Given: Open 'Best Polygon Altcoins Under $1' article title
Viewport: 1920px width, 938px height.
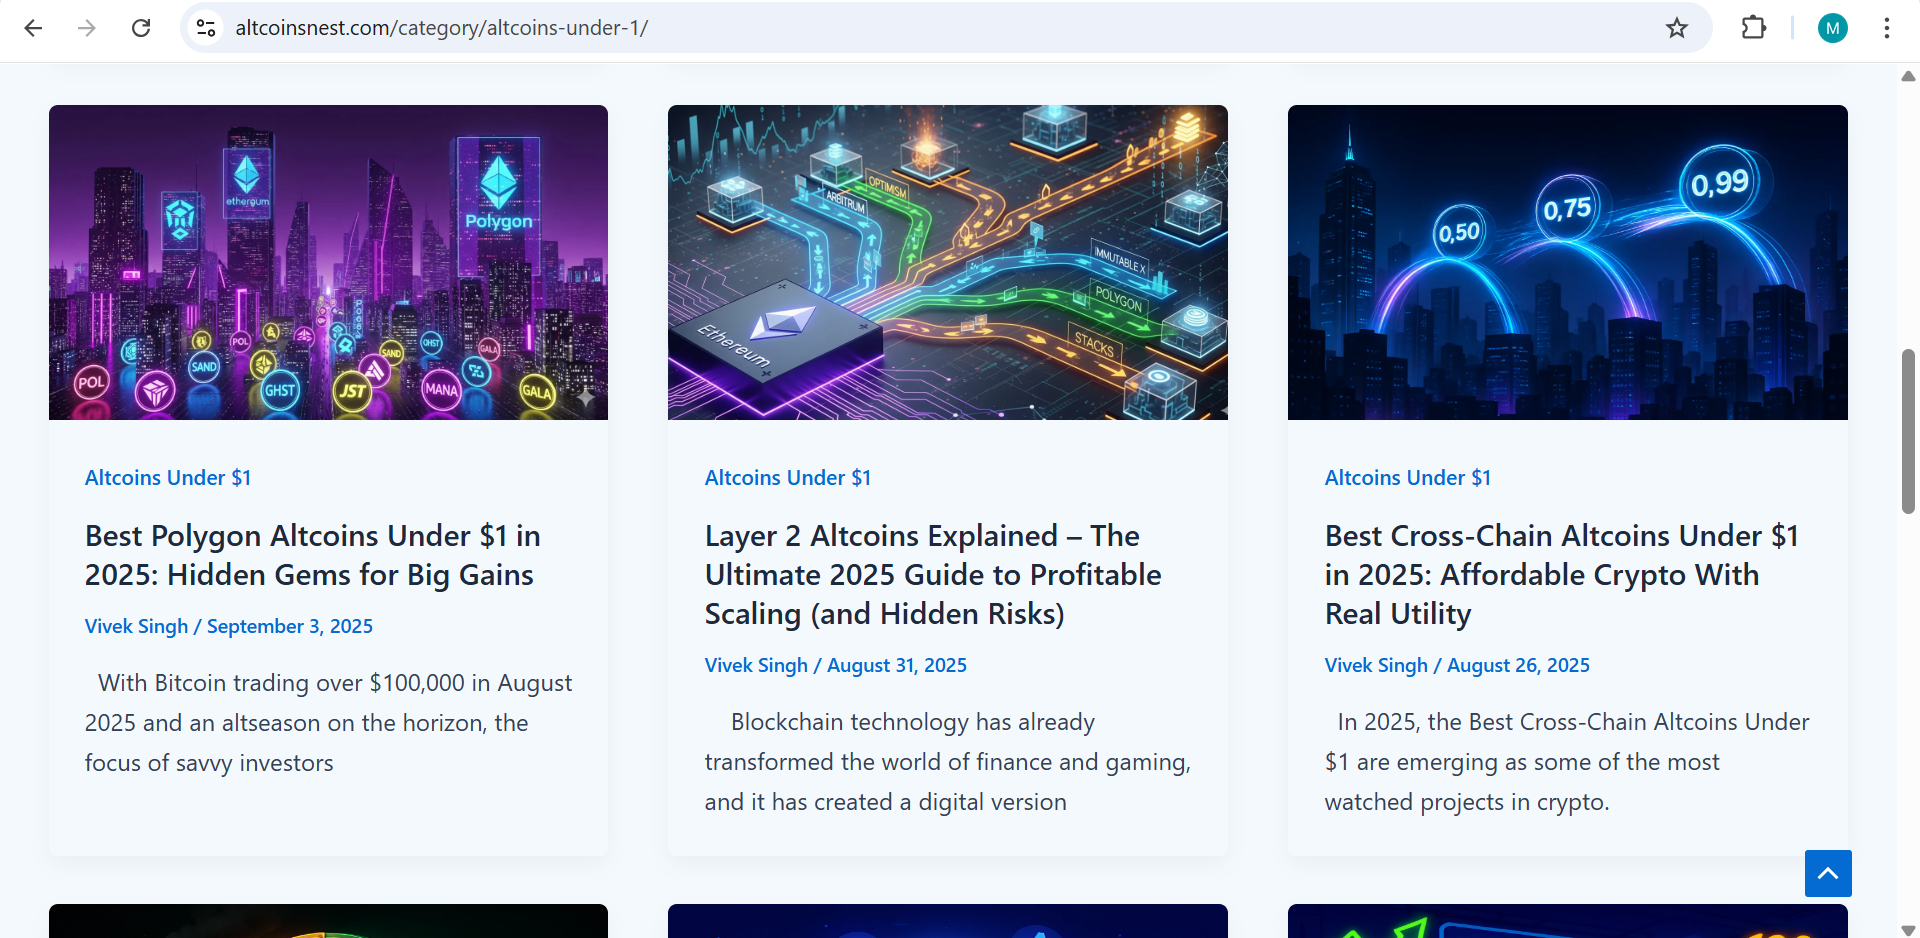Looking at the screenshot, I should point(312,555).
